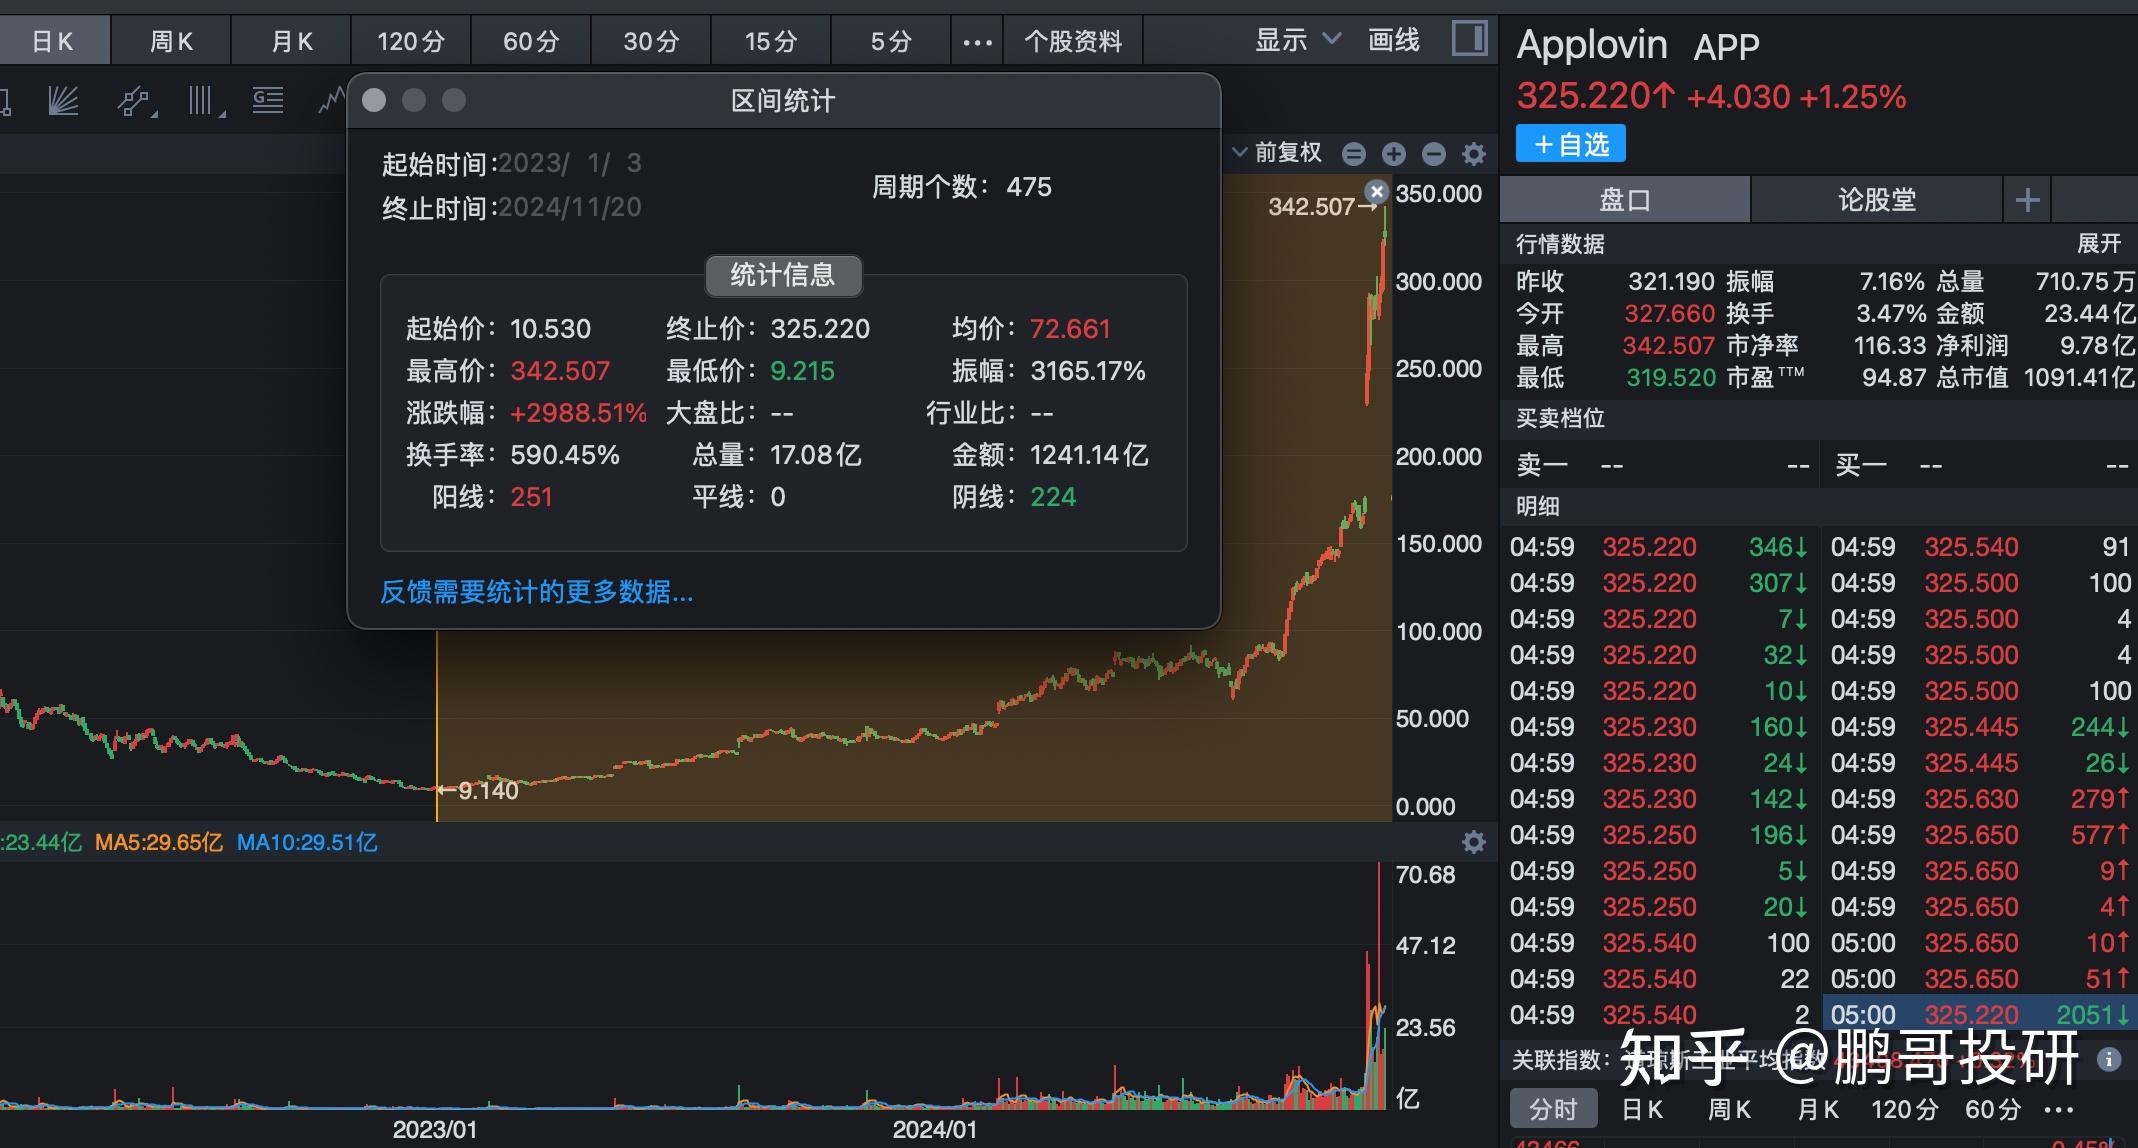Click the 今开 value 327.660
Image resolution: width=2138 pixels, height=1148 pixels.
pos(1669,314)
